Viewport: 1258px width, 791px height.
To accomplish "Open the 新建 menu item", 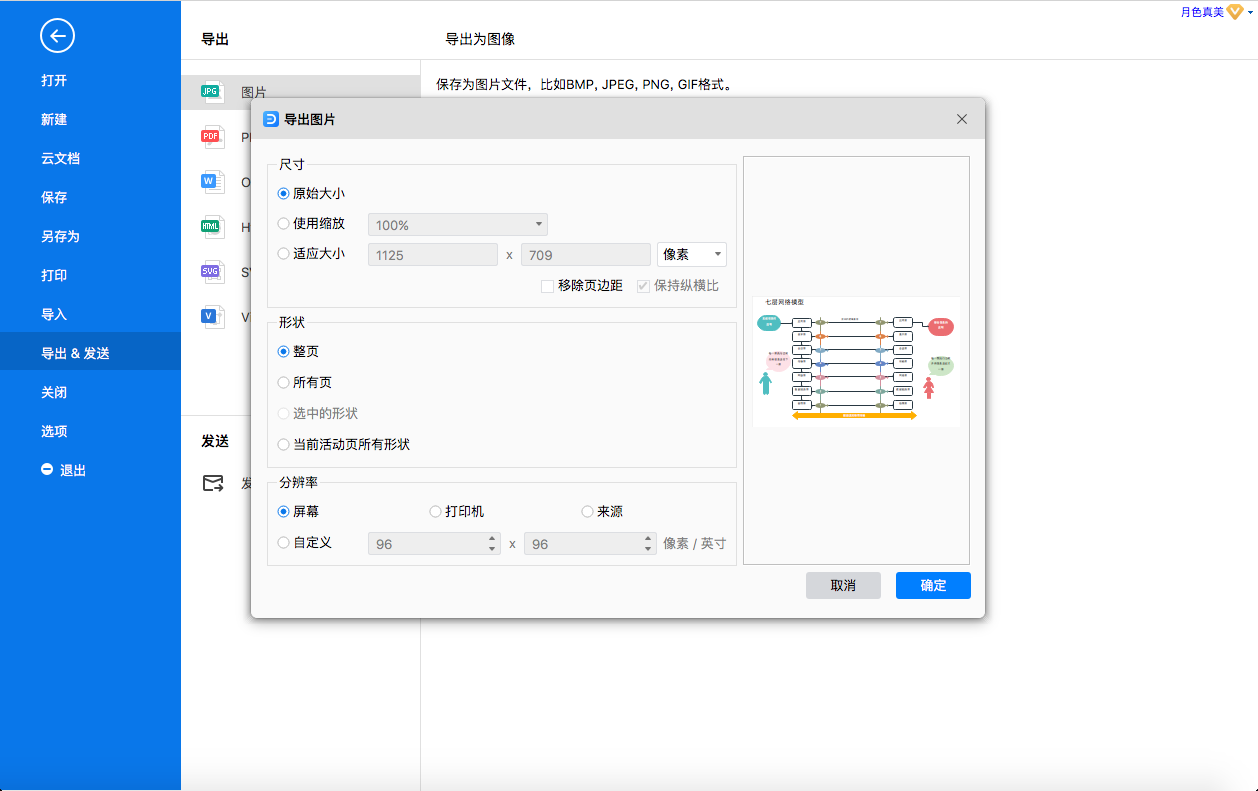I will pyautogui.click(x=54, y=119).
